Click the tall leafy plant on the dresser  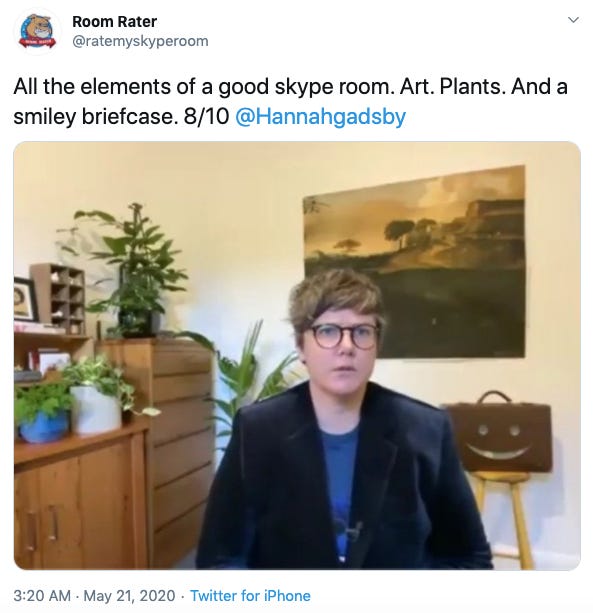pyautogui.click(x=131, y=270)
